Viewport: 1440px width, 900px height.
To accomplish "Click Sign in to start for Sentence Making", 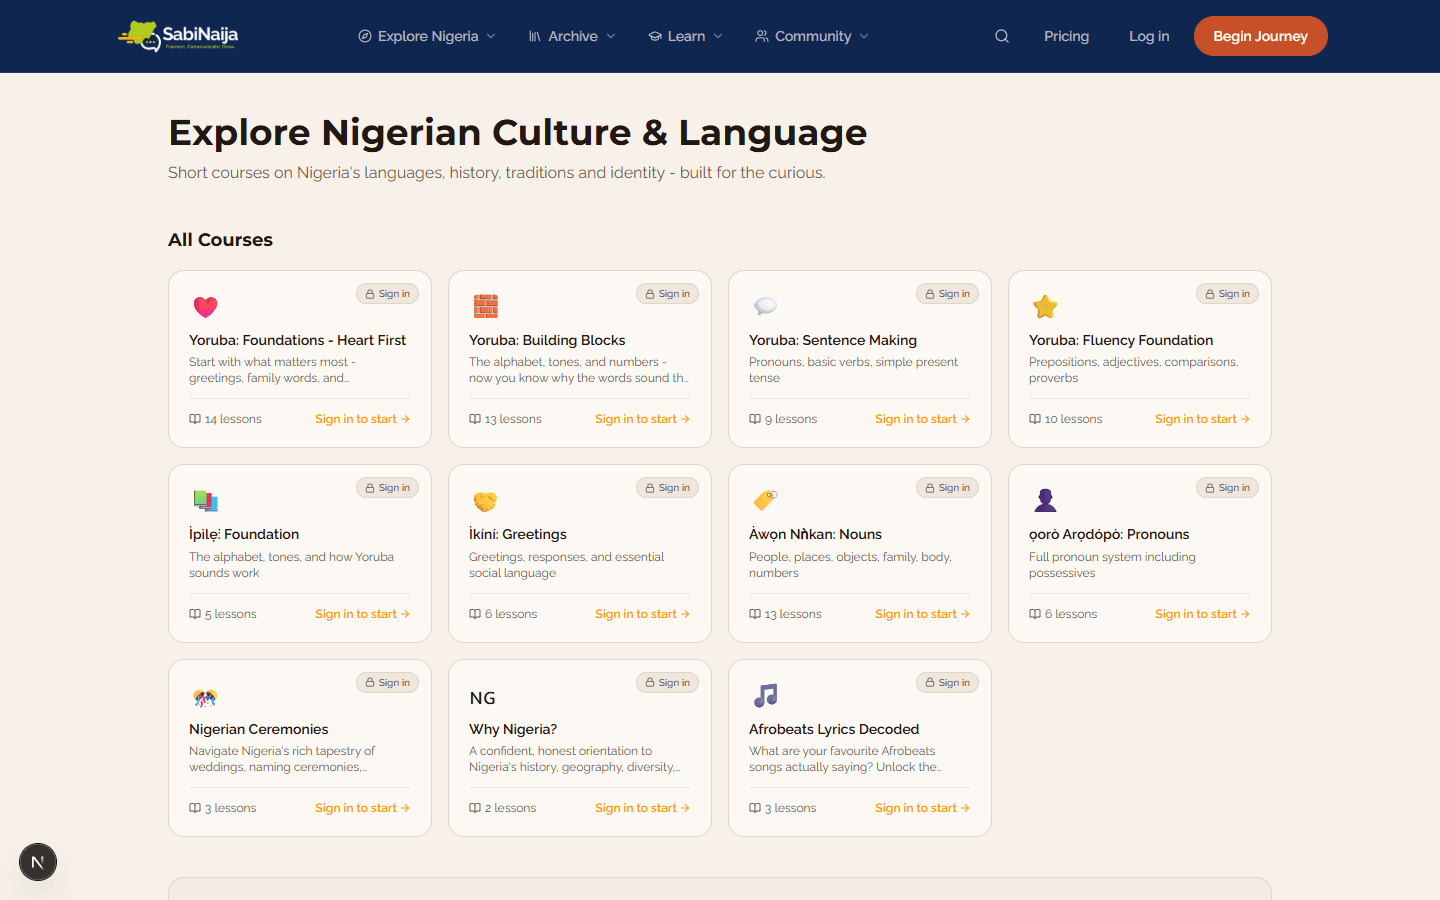I will [x=923, y=419].
